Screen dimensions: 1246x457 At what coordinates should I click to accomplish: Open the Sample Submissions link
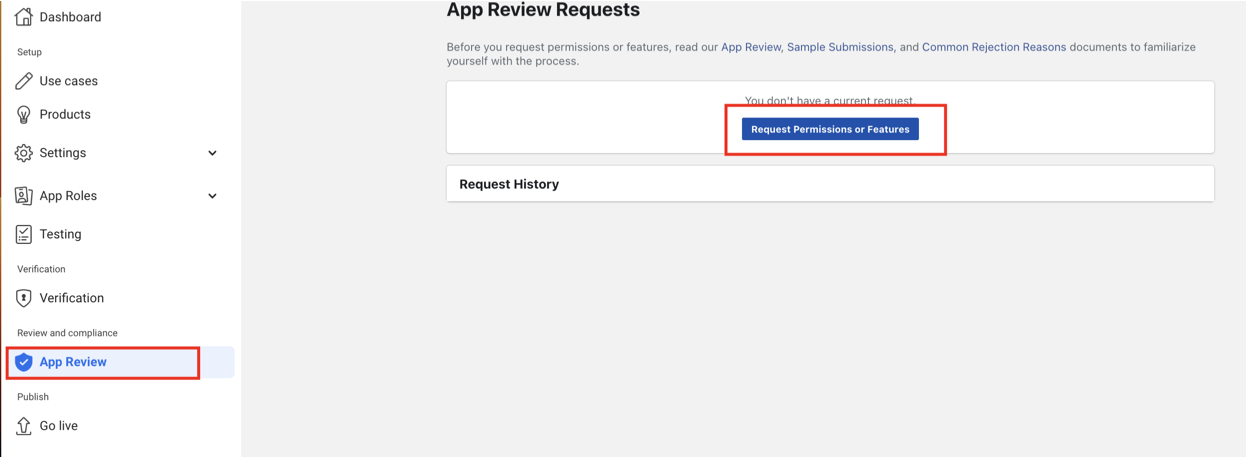(x=840, y=47)
